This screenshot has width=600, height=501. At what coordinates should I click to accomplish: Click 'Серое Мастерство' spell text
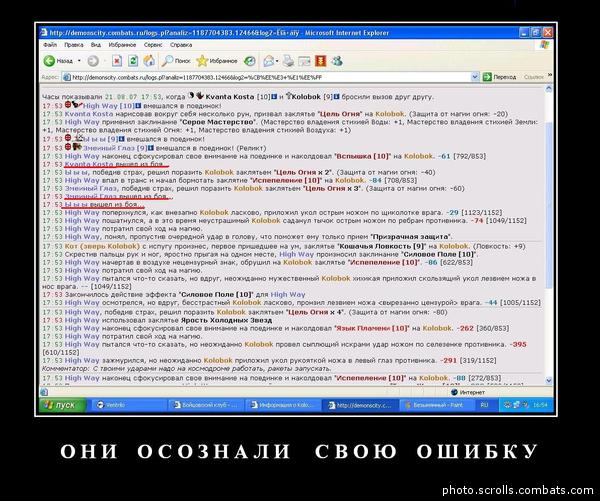(x=218, y=122)
